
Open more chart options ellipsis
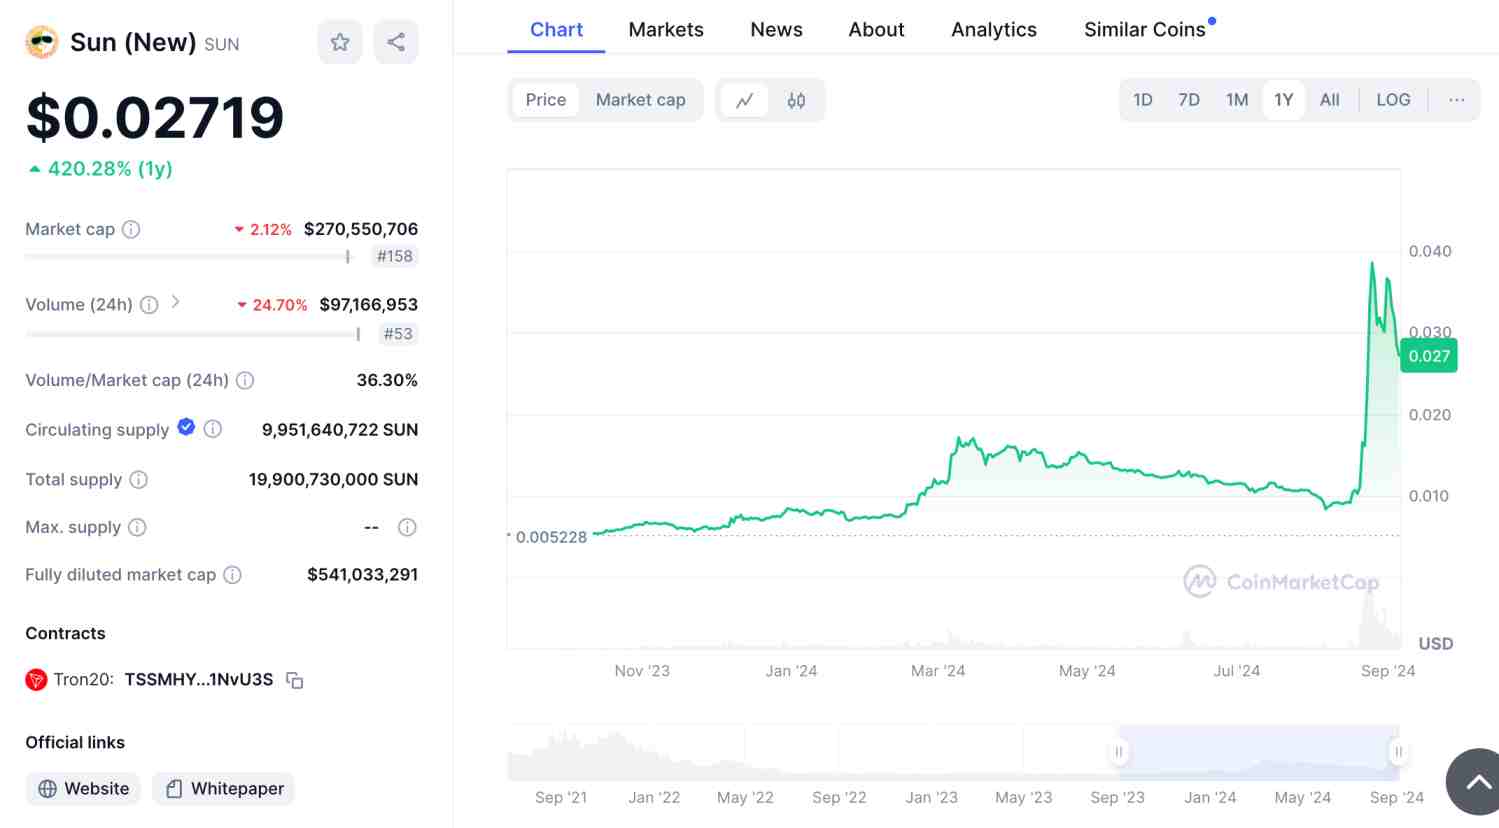pos(1457,100)
